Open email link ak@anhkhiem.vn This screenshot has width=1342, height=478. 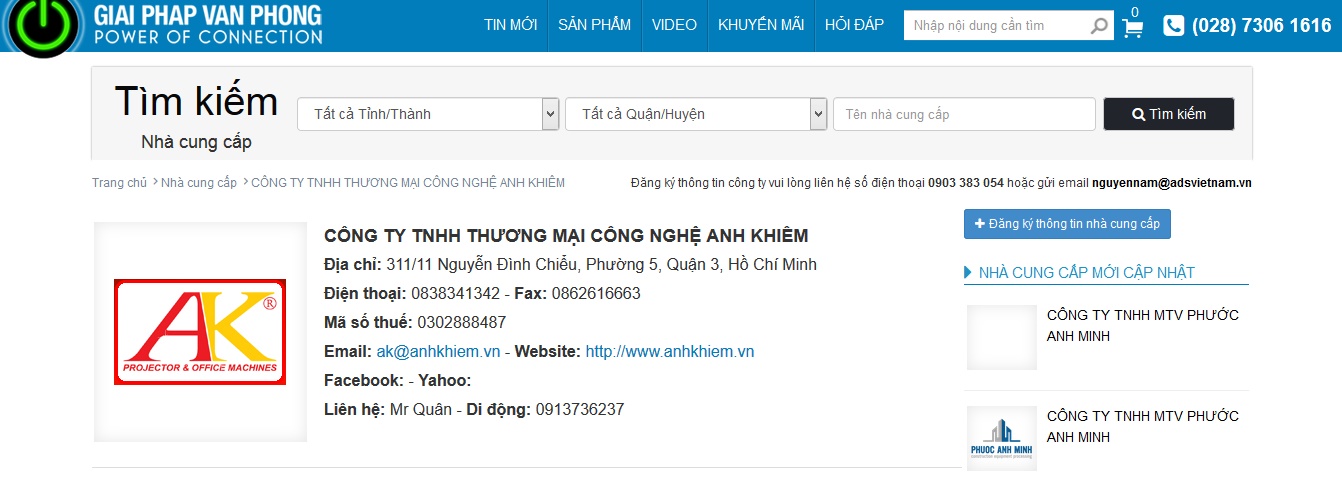[438, 352]
